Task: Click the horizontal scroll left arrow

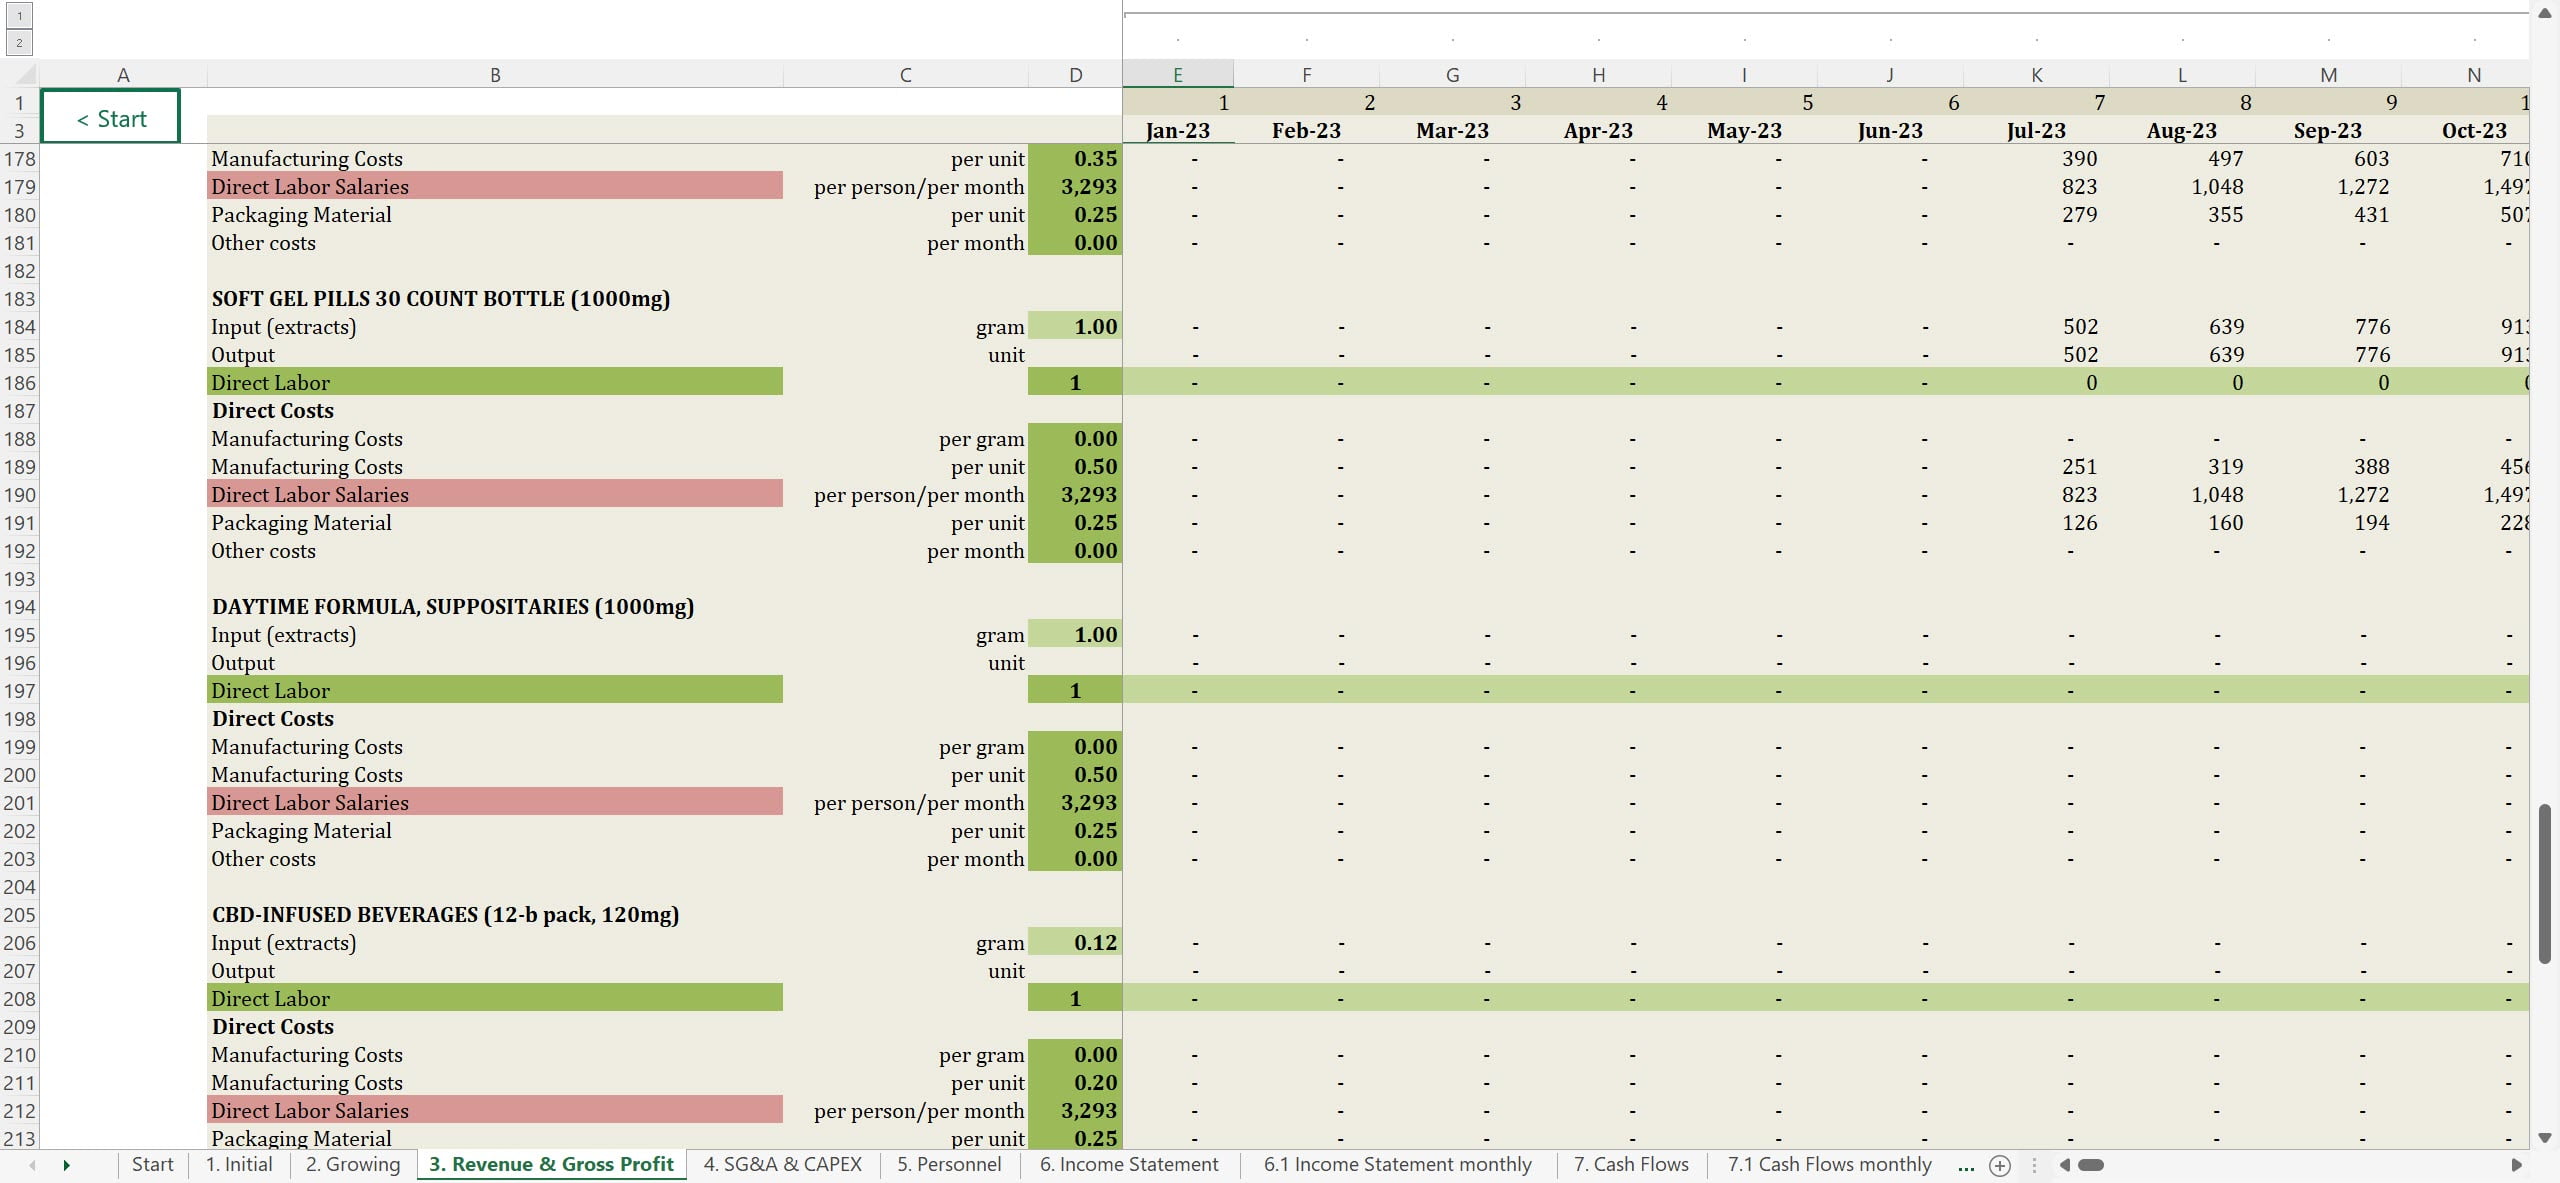Action: tap(2064, 1165)
